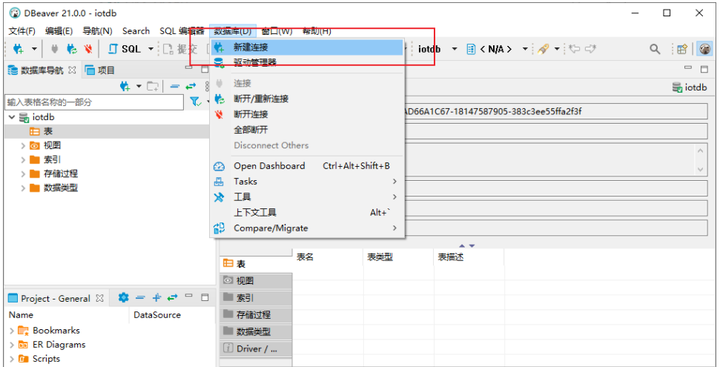Click the 输入表格名称的一部分 filter field
This screenshot has width=720, height=367.
click(x=94, y=102)
